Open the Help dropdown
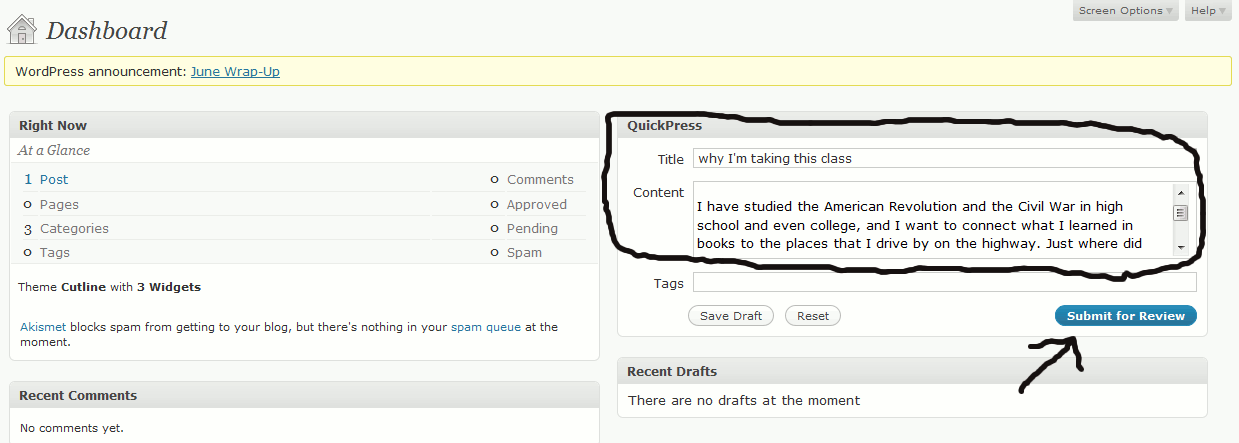Screen dimensions: 1239x443 (x=1209, y=11)
